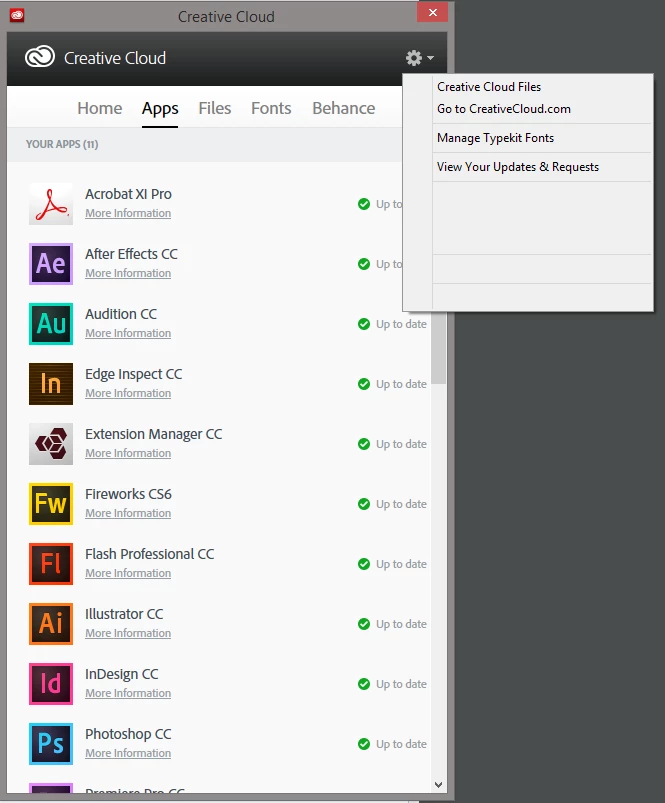Click green checkmark next to Extension Manager CC
Image resolution: width=665 pixels, height=803 pixels.
click(x=364, y=444)
